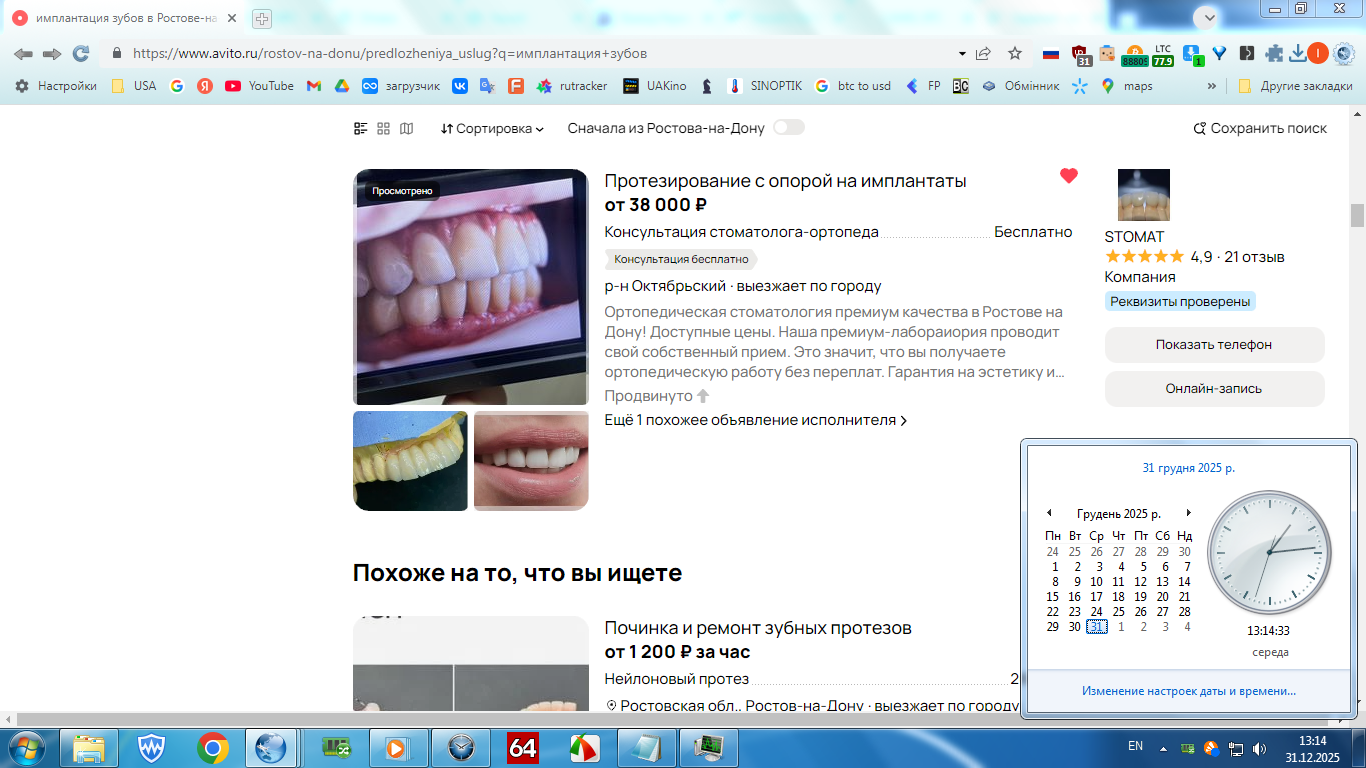Open the blue funnel filter extension
The image size is (1366, 768).
tap(1219, 53)
